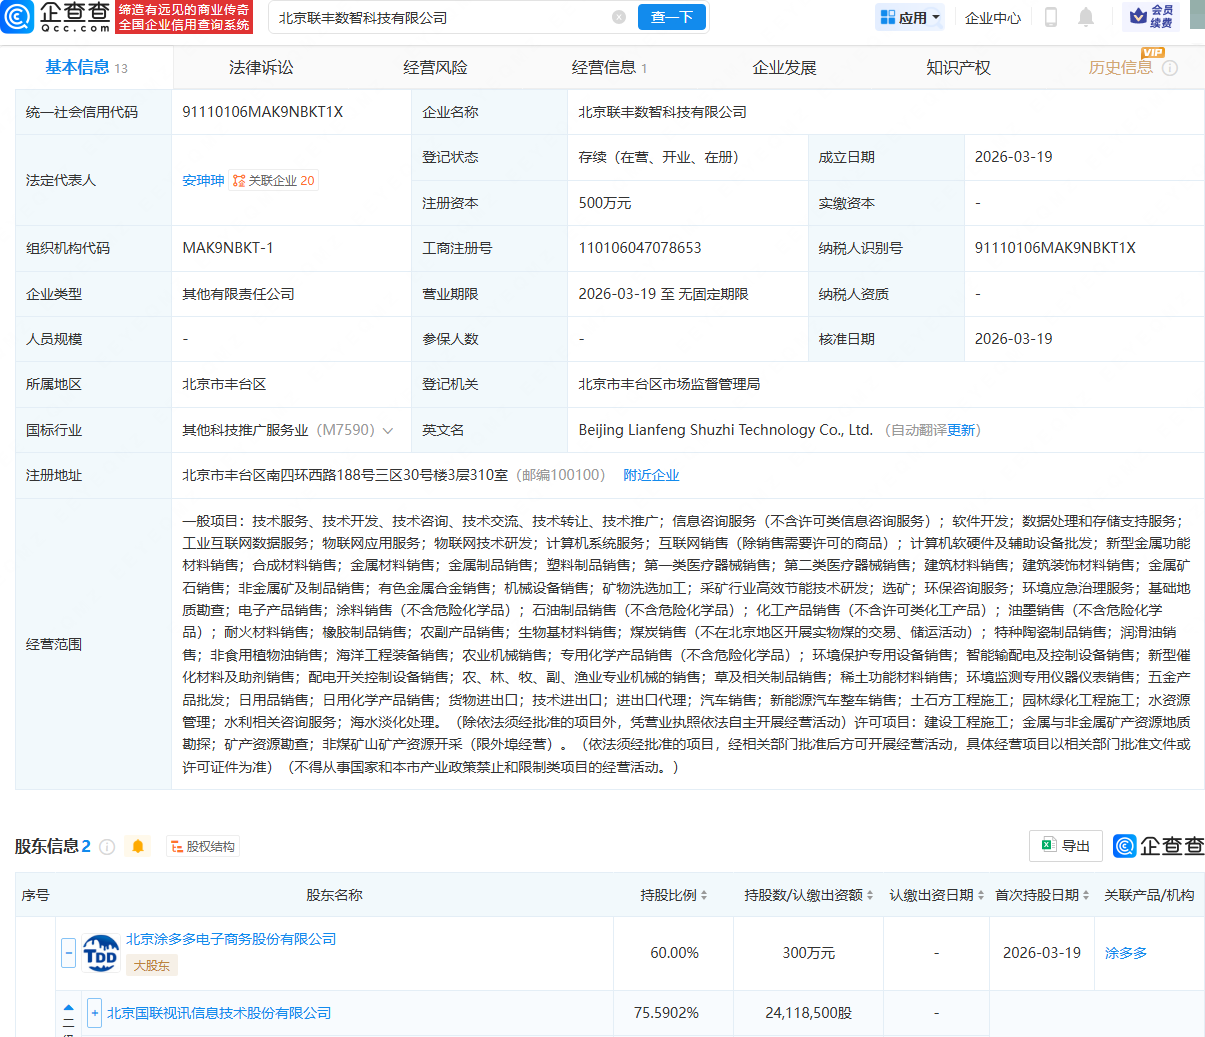Viewport: 1205px width, 1037px height.
Task: Click the mobile app icon in top bar
Action: [x=1050, y=17]
